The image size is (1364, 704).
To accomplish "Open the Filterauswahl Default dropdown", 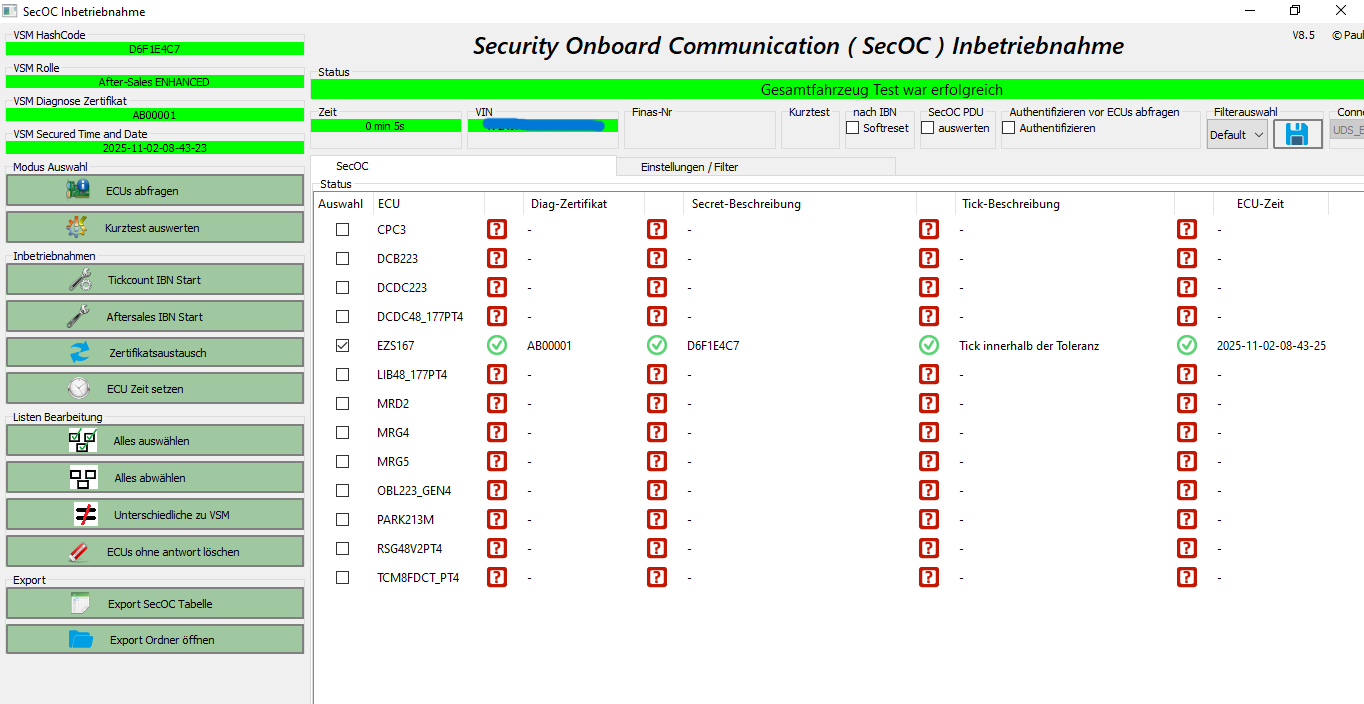I will pyautogui.click(x=1237, y=134).
